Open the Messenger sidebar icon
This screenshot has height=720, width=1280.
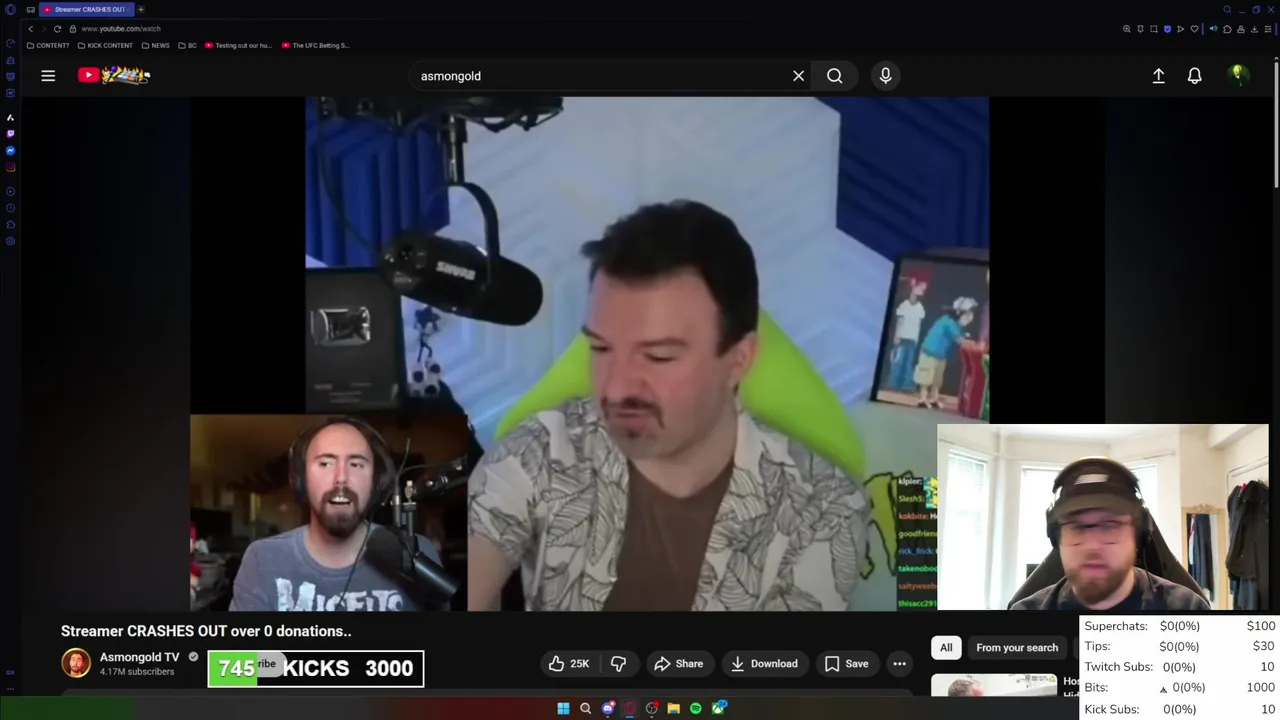10,150
